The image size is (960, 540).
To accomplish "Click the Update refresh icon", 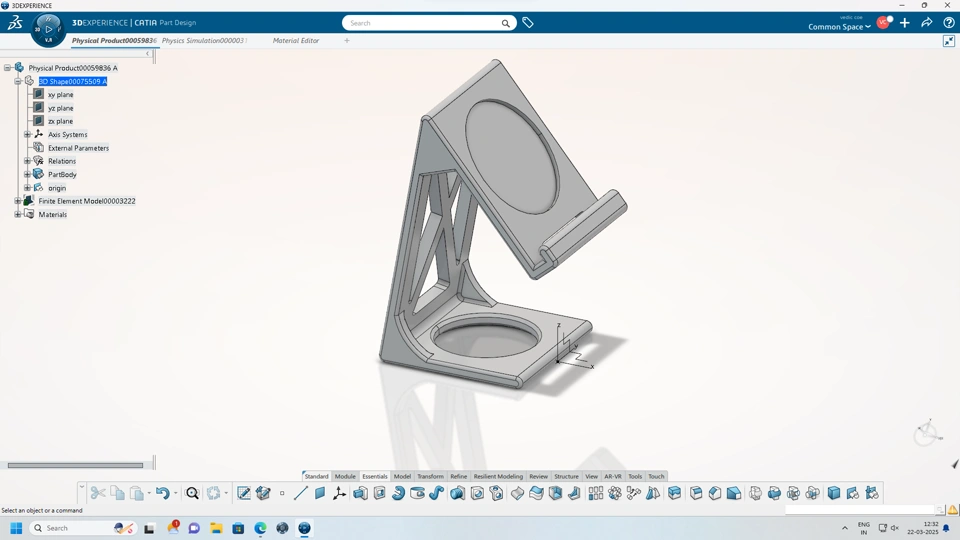I will pyautogui.click(x=213, y=493).
